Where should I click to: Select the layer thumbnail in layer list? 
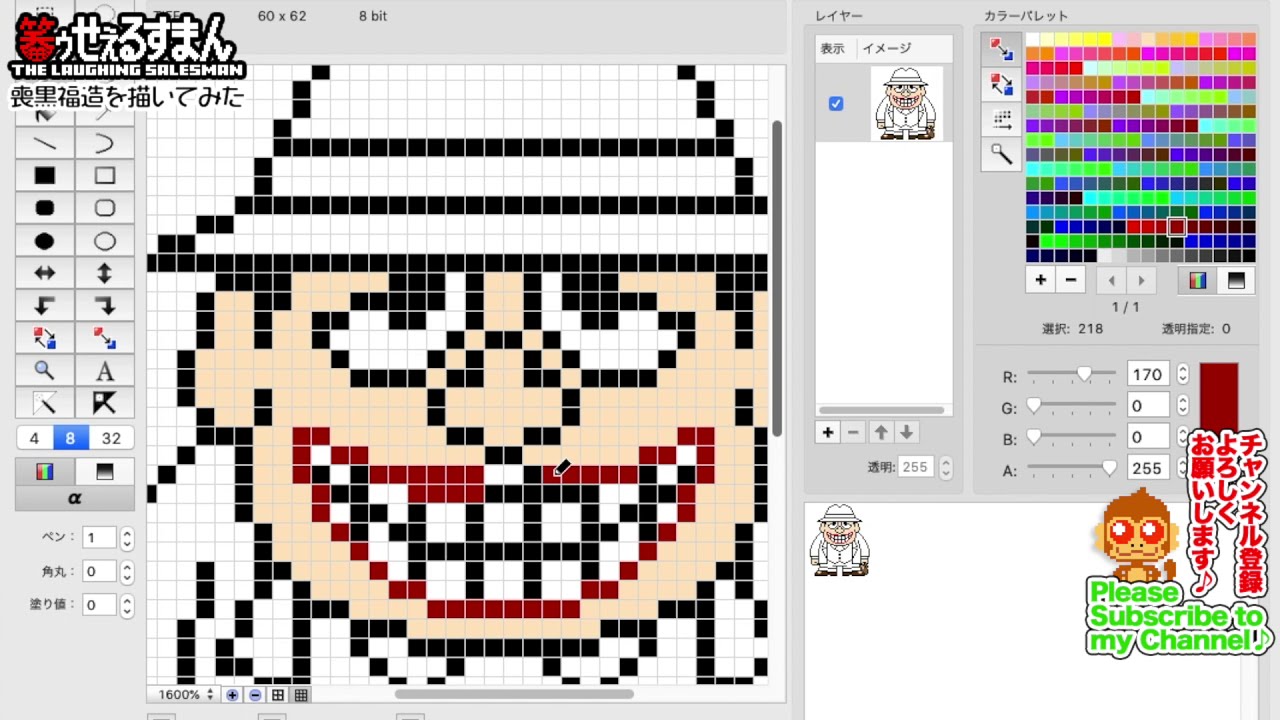pyautogui.click(x=906, y=103)
